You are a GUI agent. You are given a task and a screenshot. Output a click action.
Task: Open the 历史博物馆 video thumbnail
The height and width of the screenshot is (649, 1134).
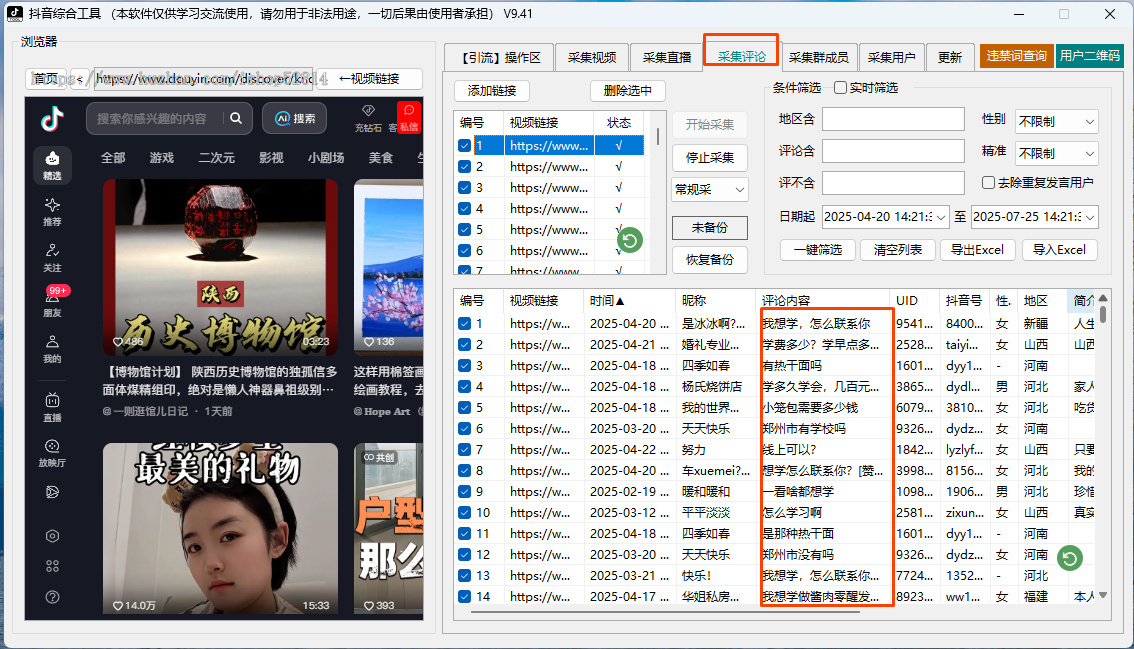pyautogui.click(x=220, y=267)
